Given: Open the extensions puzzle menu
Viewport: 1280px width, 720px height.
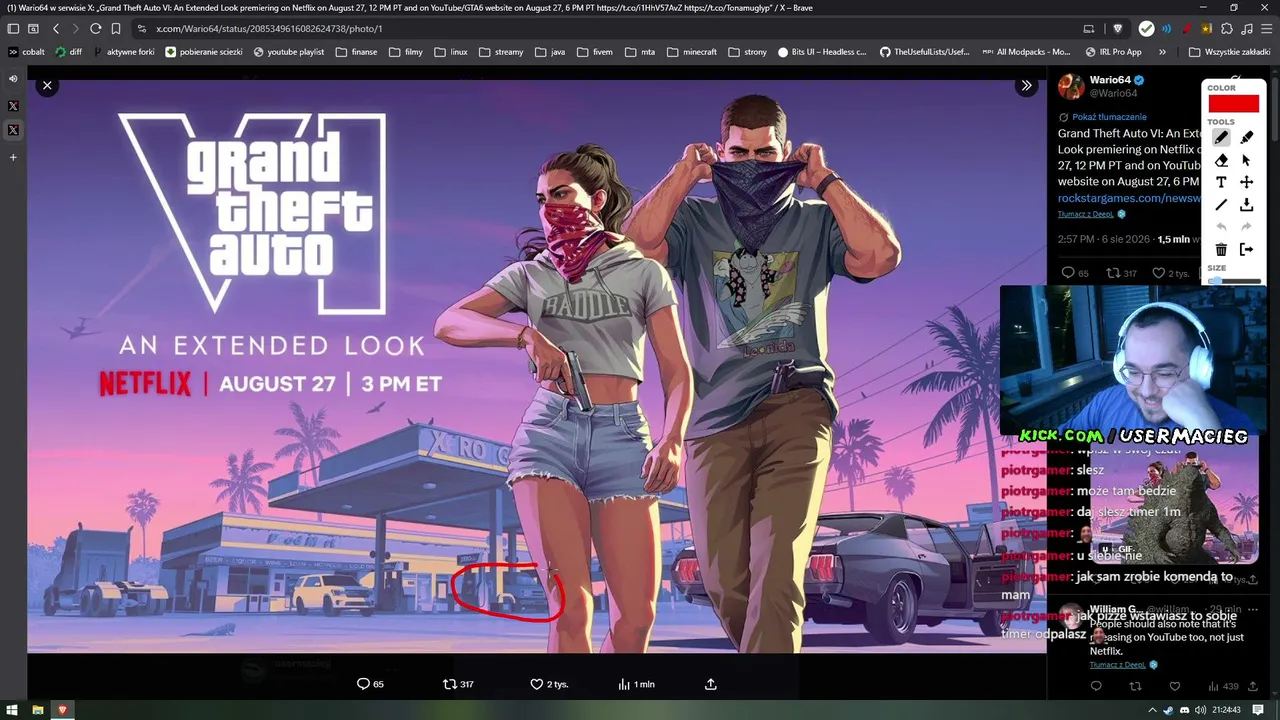Looking at the screenshot, I should click(x=1227, y=28).
